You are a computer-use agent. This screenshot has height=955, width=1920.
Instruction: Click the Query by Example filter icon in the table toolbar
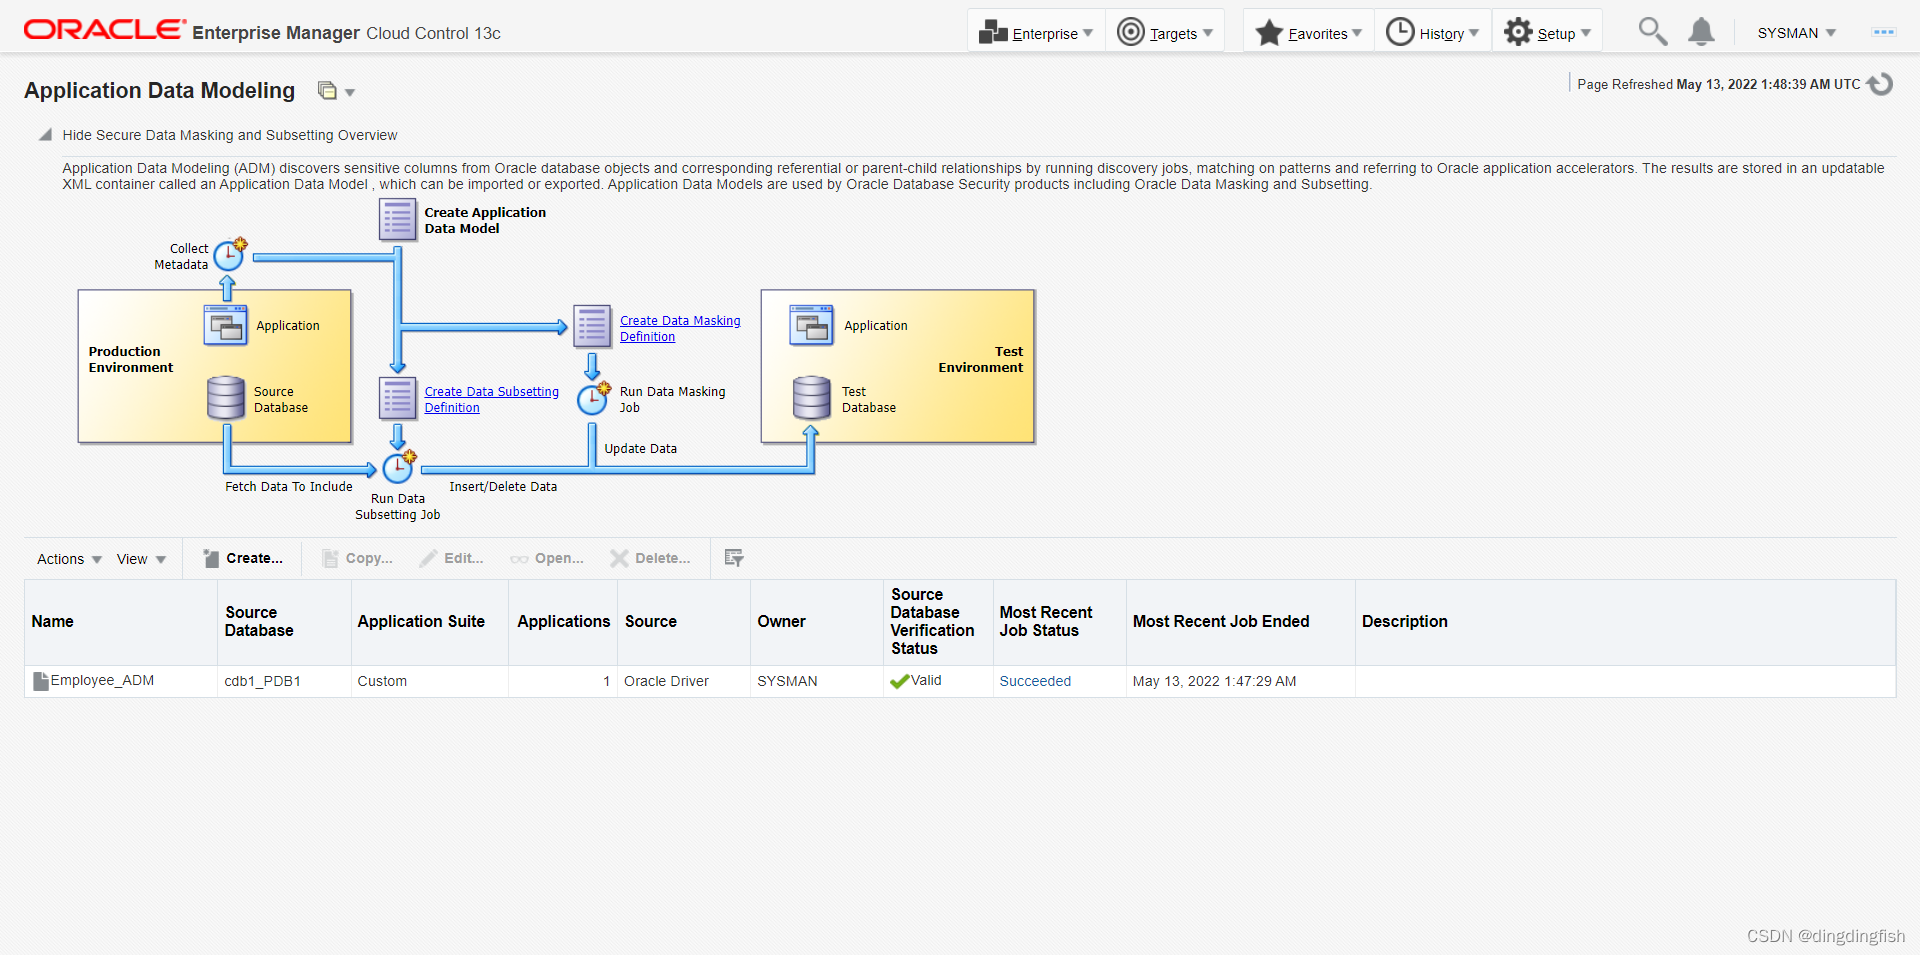coord(734,558)
